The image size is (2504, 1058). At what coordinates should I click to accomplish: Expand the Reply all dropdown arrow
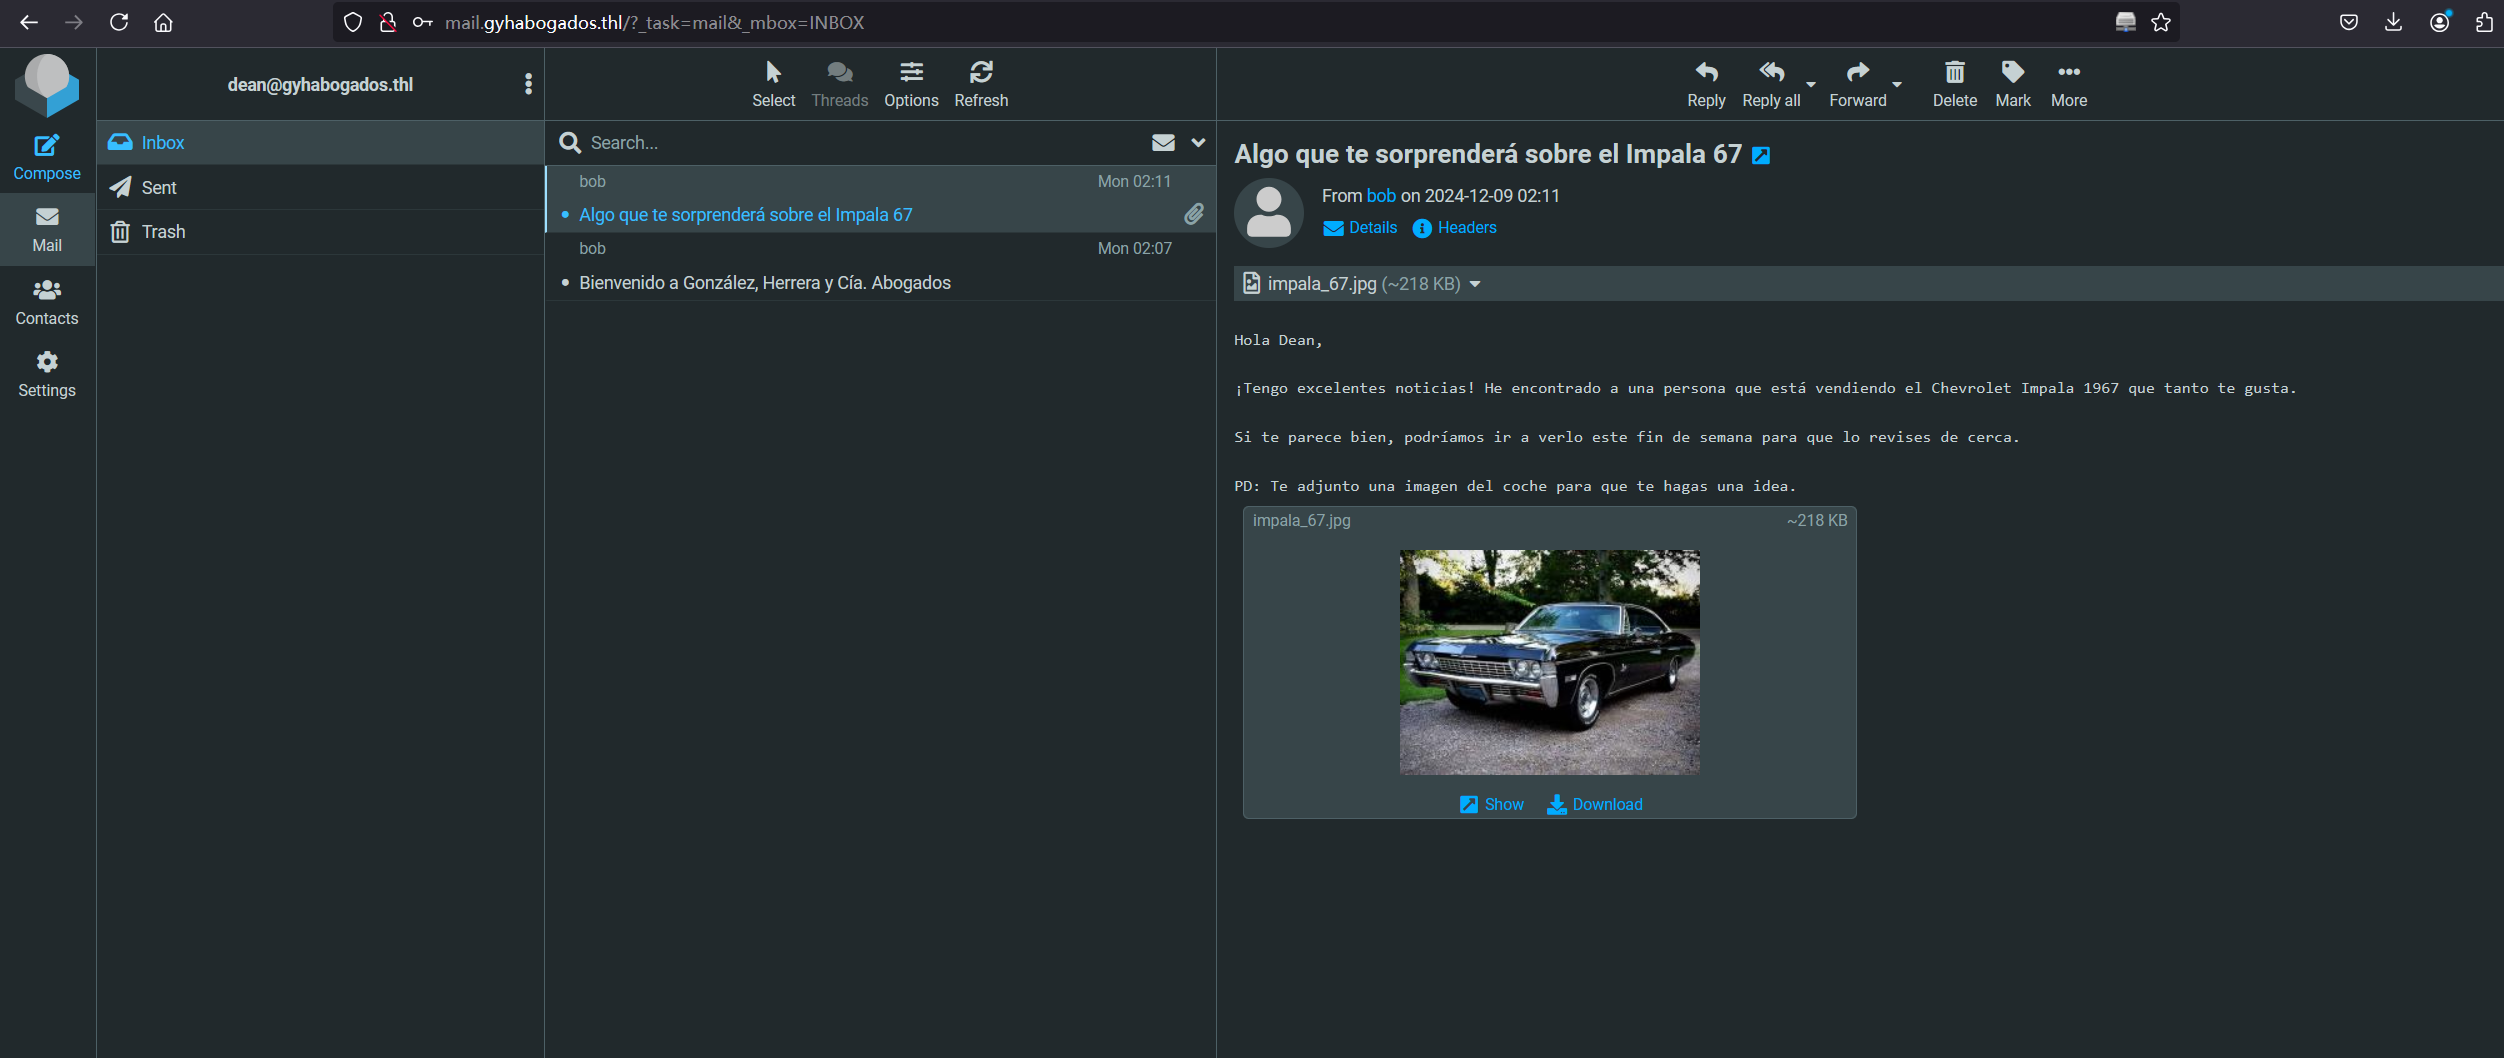(x=1811, y=85)
